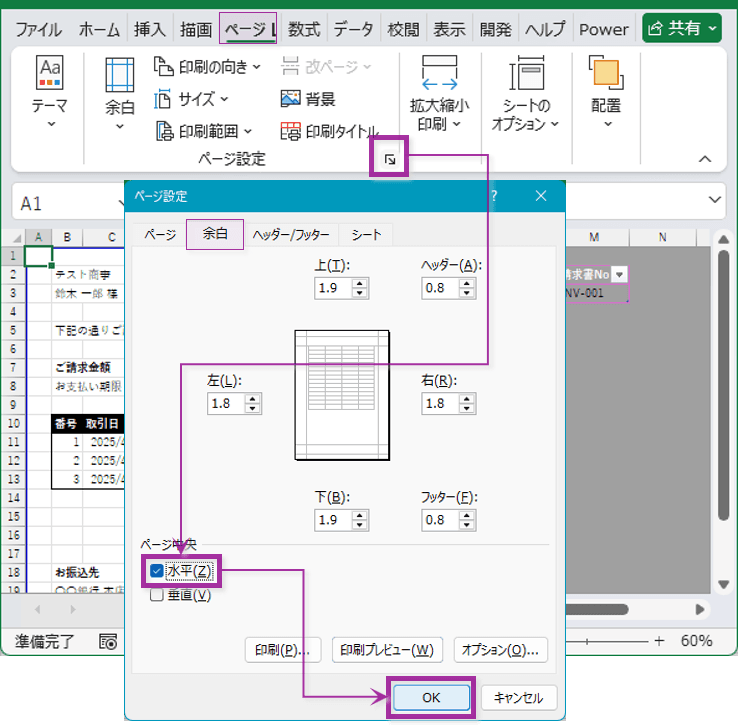Click vertical scrollbar up arrow
738x727 pixels.
tap(723, 239)
